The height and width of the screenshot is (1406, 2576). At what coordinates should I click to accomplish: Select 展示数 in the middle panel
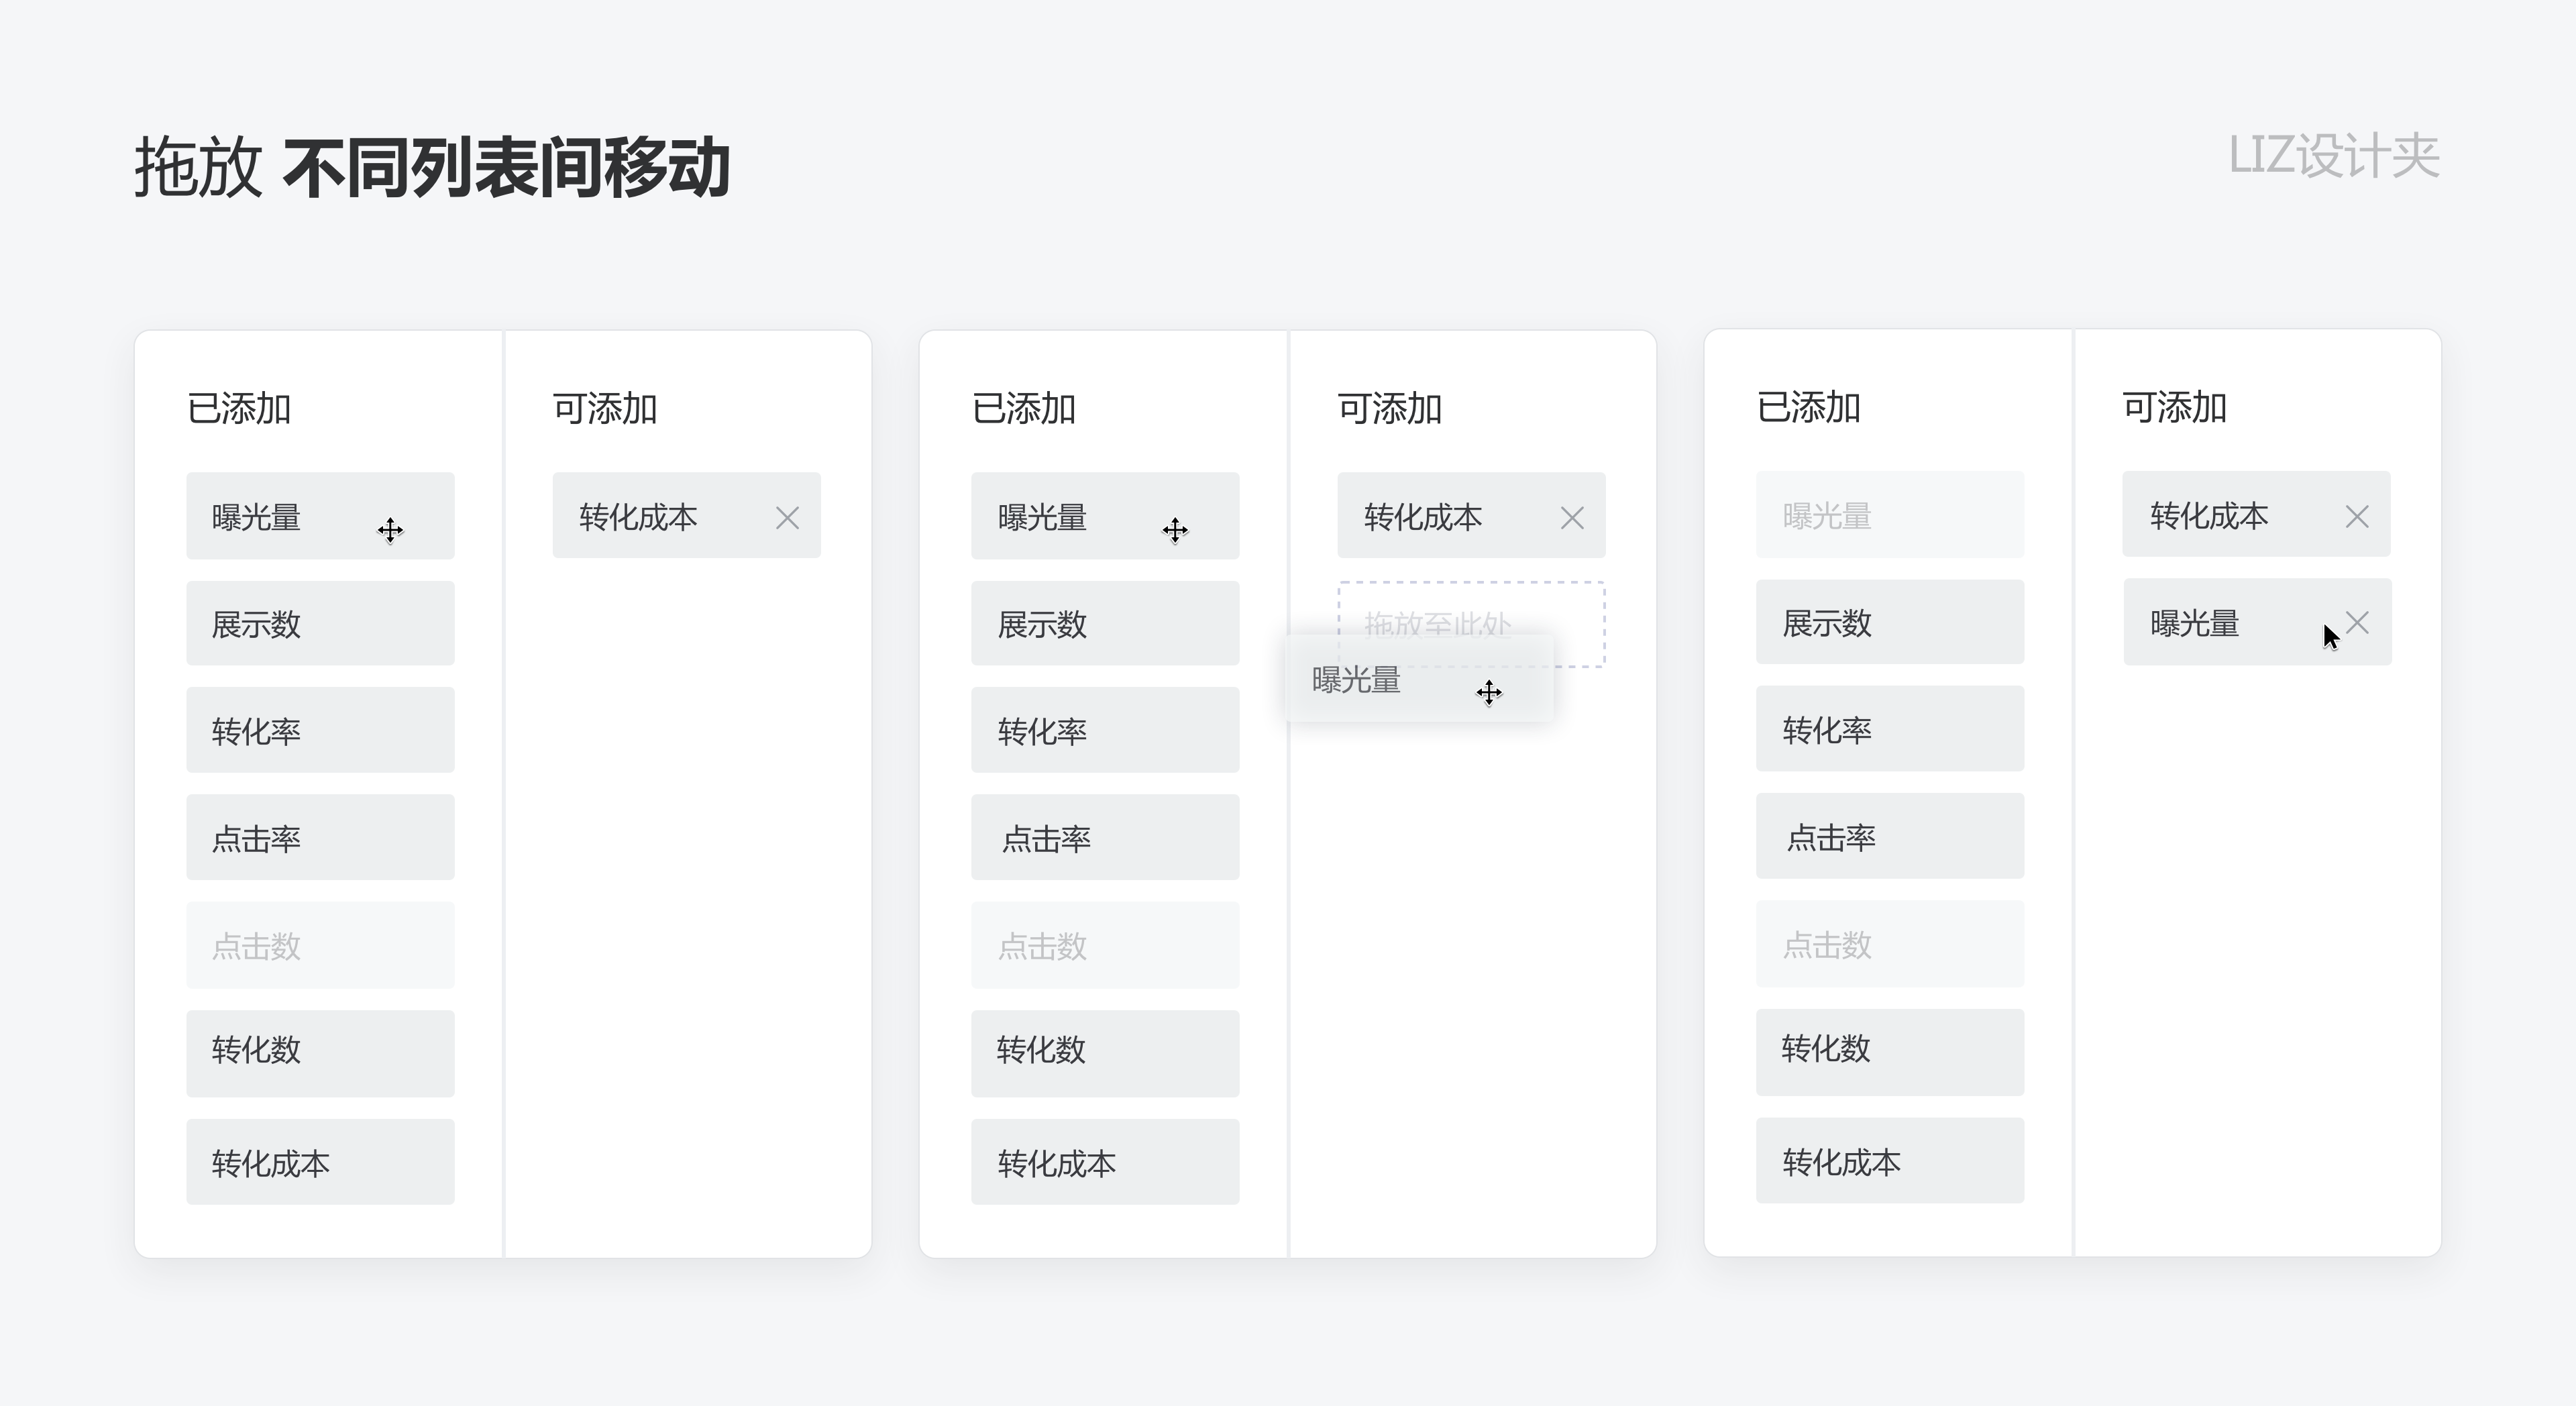tap(1105, 624)
